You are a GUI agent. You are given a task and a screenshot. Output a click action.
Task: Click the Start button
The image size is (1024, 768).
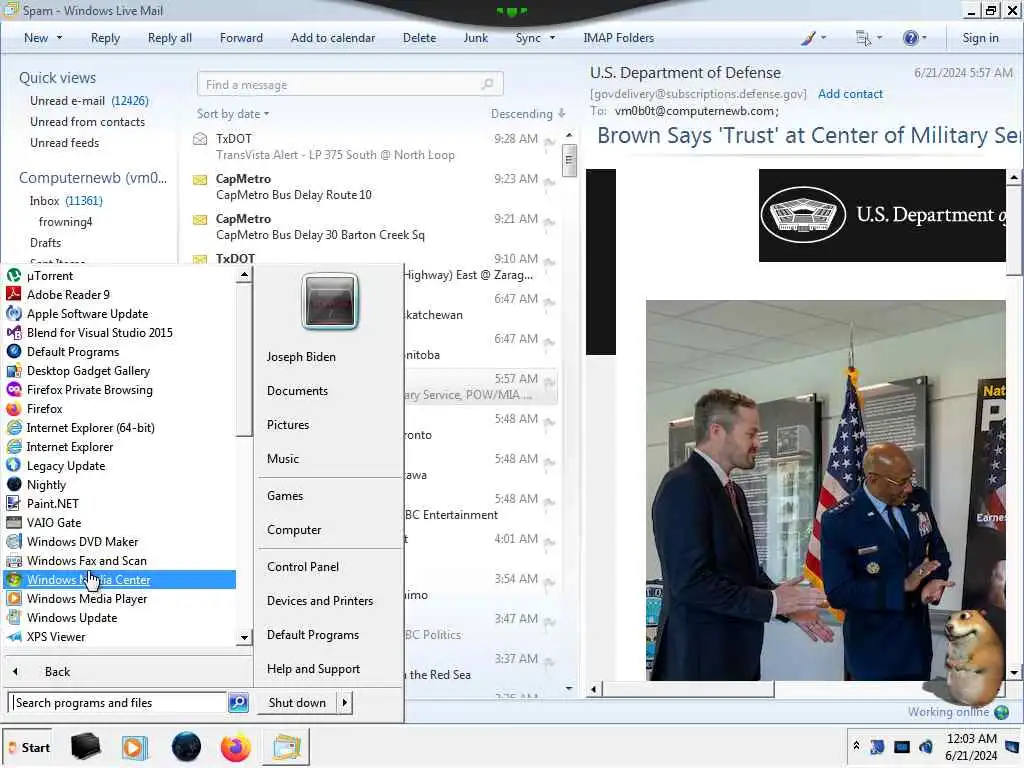coord(27,747)
